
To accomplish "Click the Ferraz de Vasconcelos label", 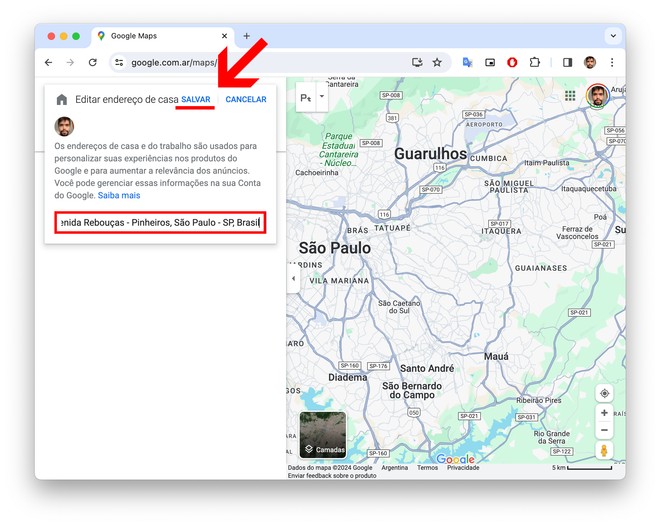I will click(577, 232).
